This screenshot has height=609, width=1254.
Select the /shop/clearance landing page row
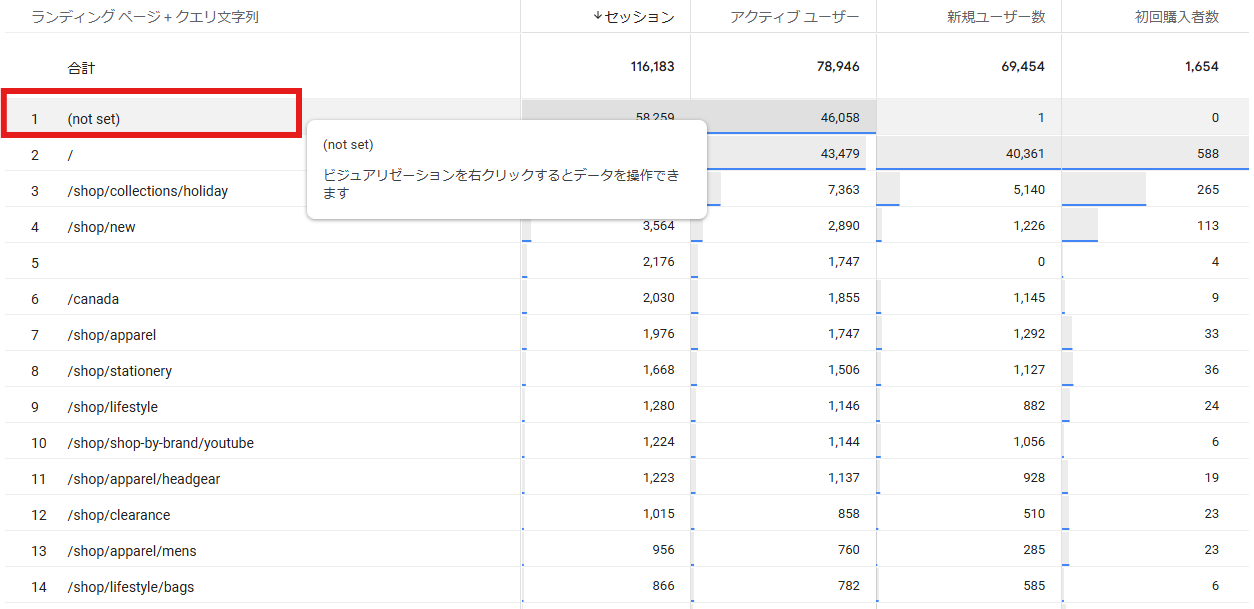click(x=119, y=515)
